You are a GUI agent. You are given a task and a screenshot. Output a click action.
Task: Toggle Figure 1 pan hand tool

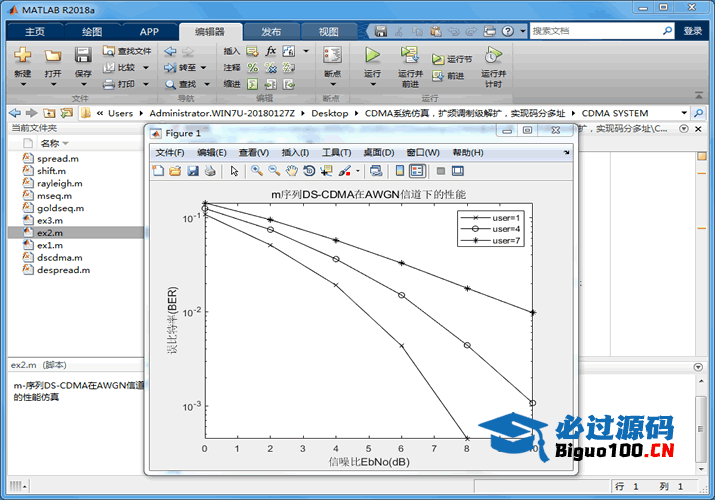(x=291, y=171)
